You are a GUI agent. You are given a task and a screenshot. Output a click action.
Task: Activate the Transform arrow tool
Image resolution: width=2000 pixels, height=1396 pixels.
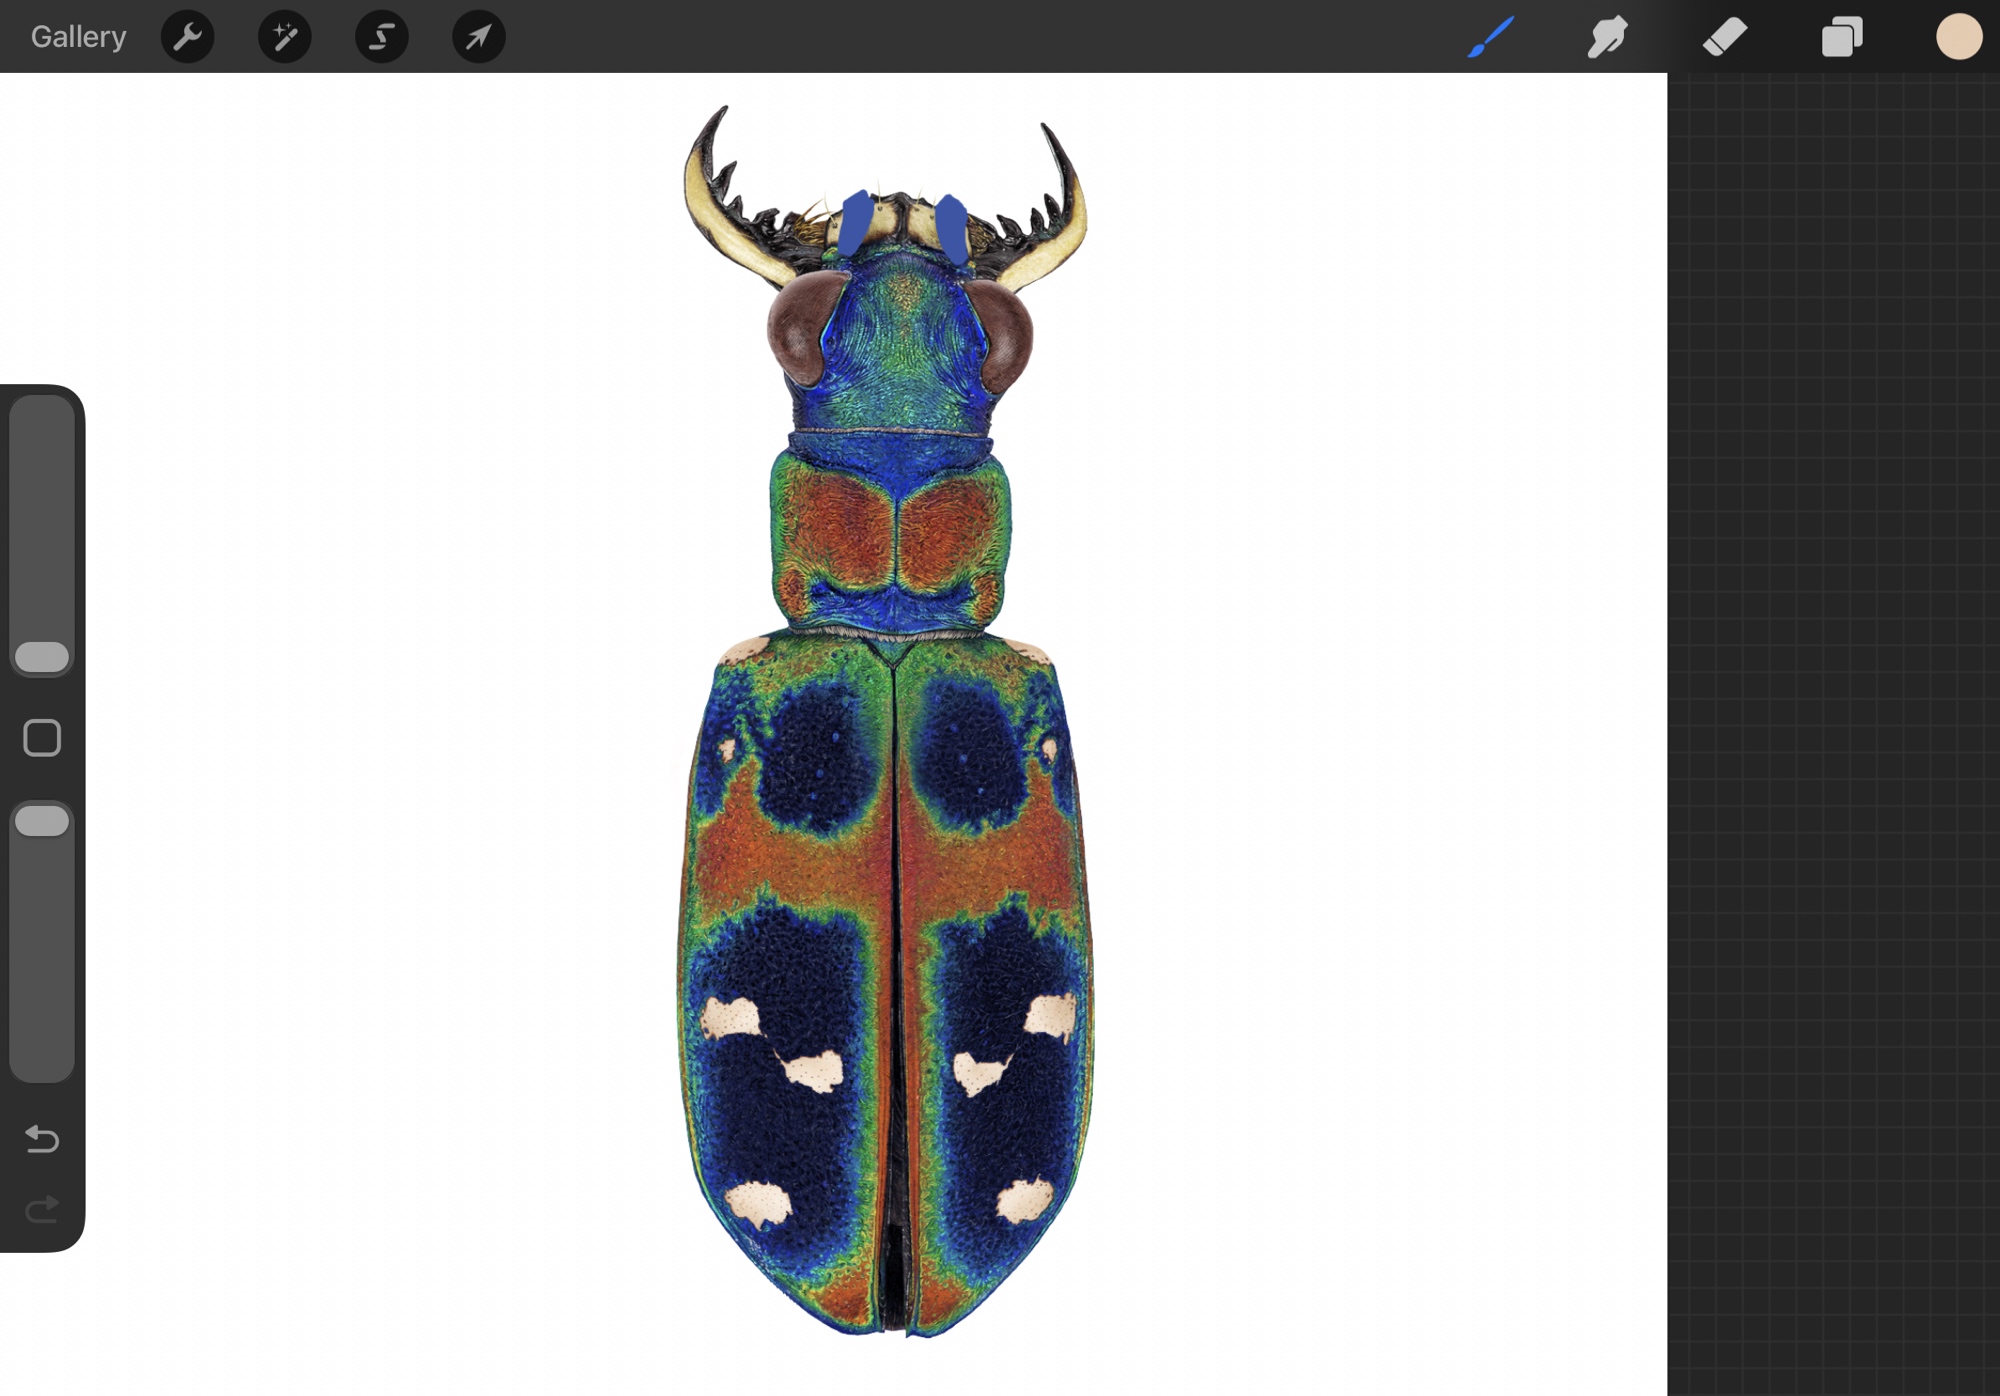(x=478, y=37)
